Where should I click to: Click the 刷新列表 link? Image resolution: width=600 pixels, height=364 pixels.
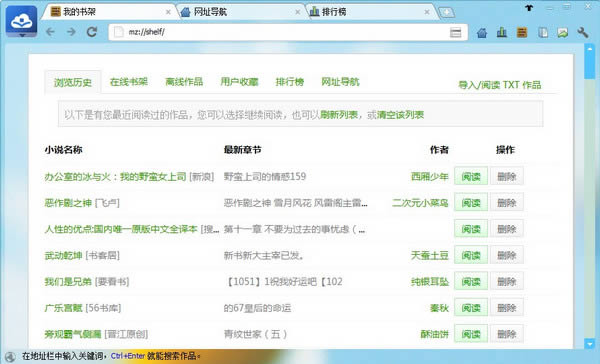point(339,114)
